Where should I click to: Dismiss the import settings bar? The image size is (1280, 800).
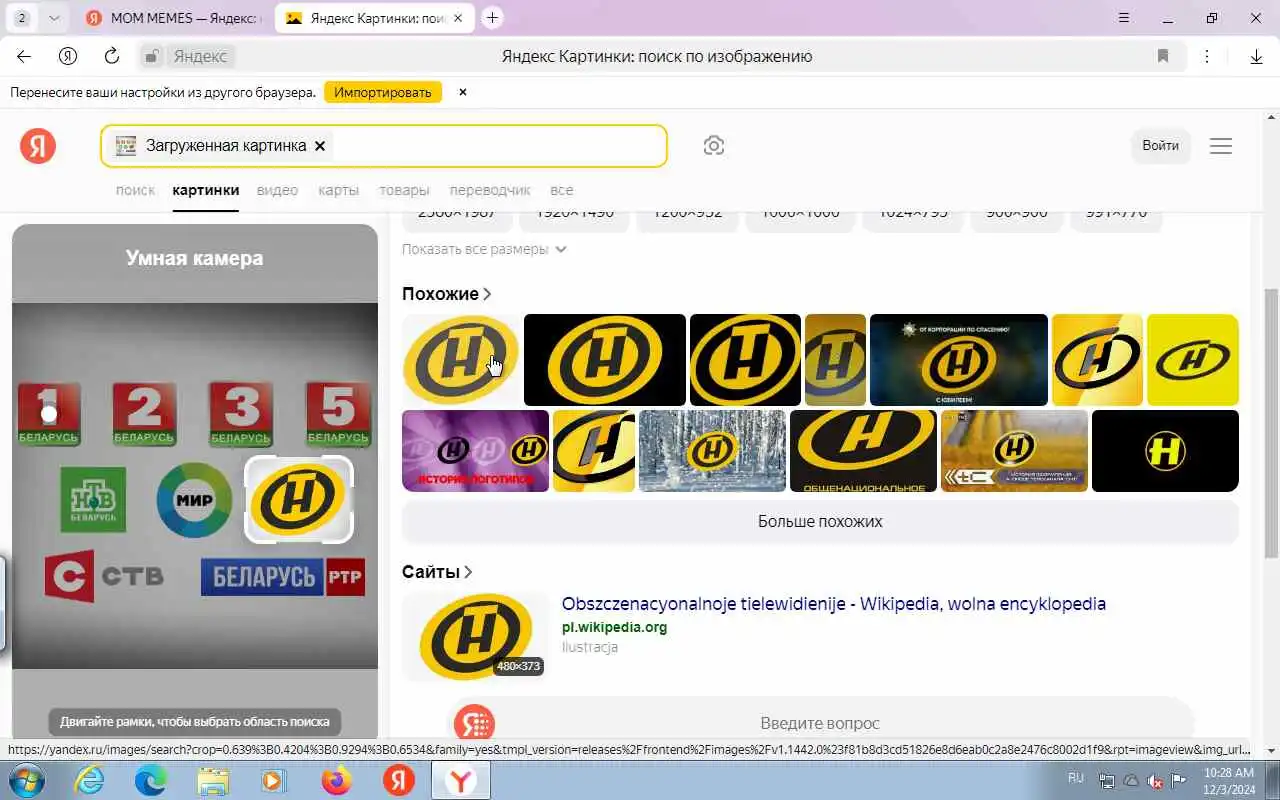(462, 92)
